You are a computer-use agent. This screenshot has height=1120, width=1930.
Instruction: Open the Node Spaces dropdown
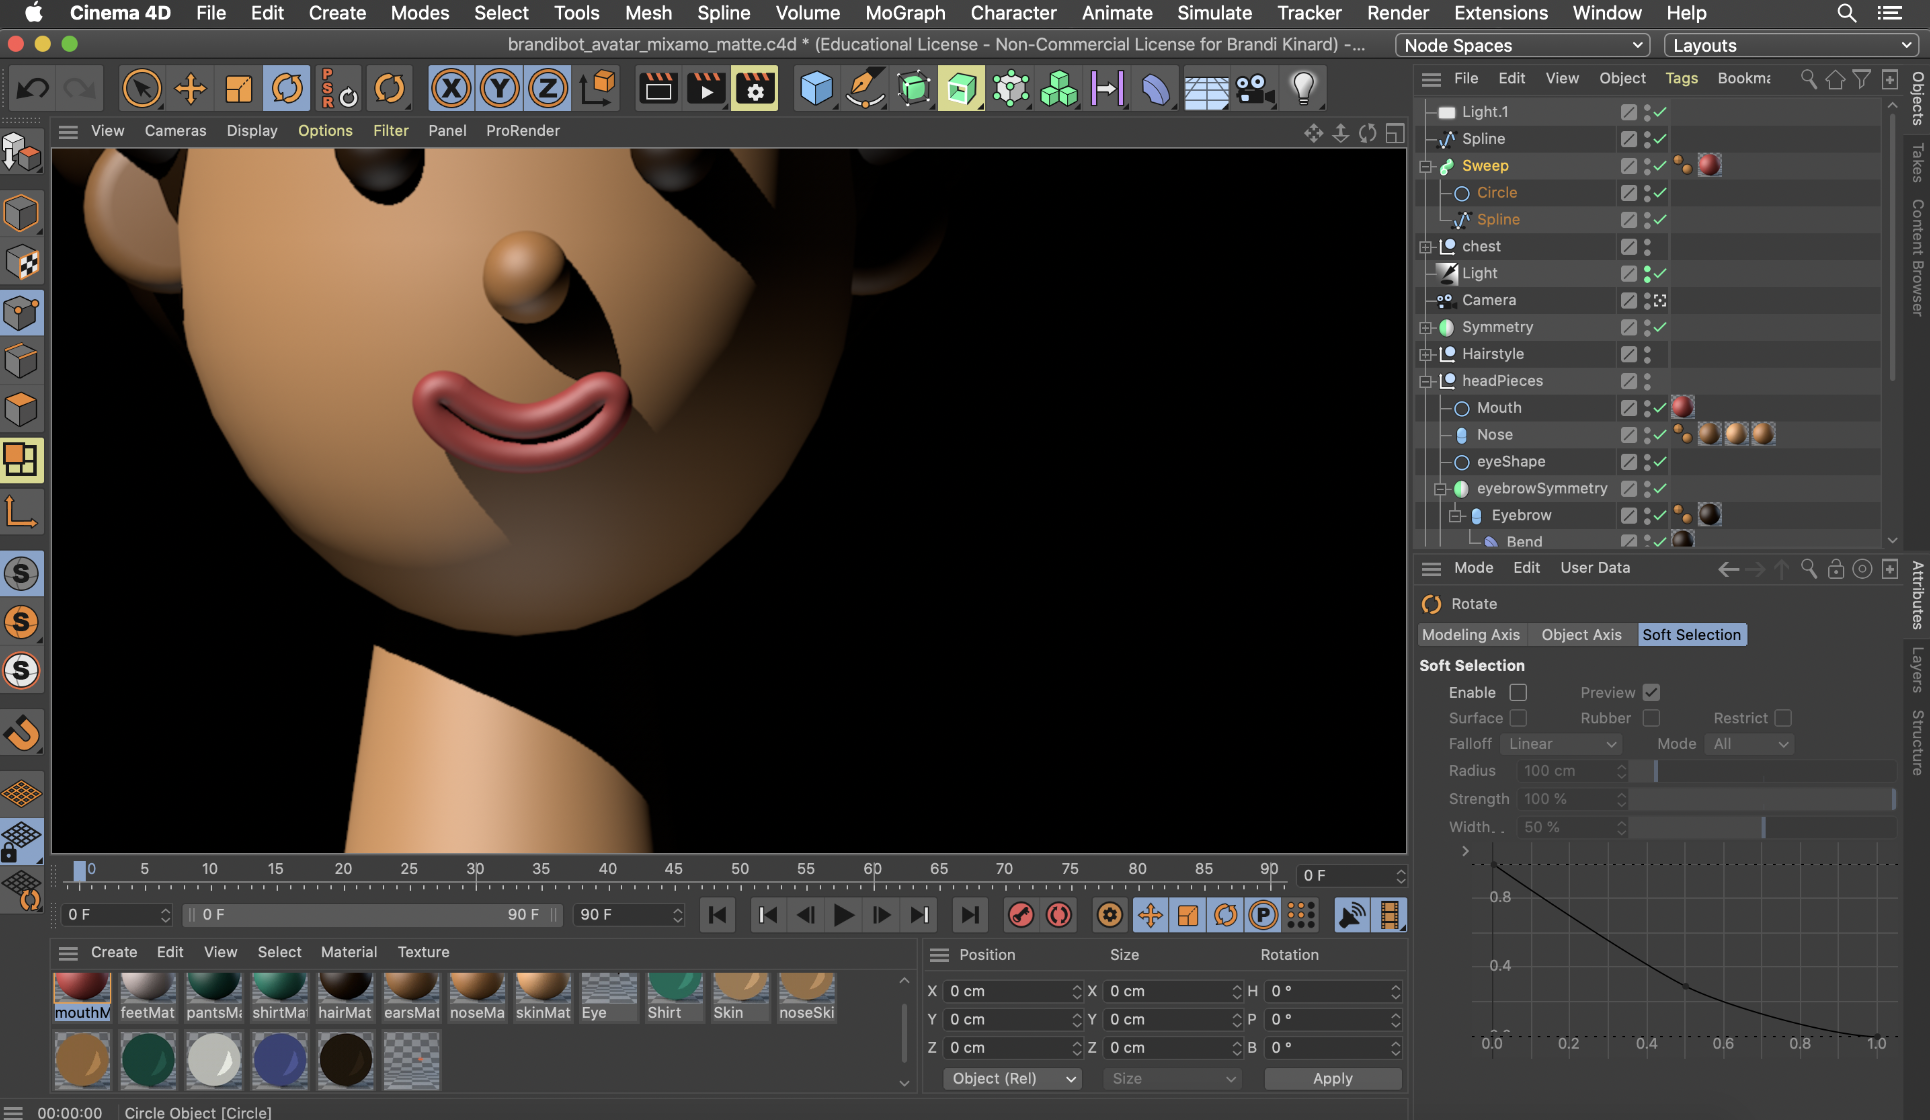tap(1522, 45)
